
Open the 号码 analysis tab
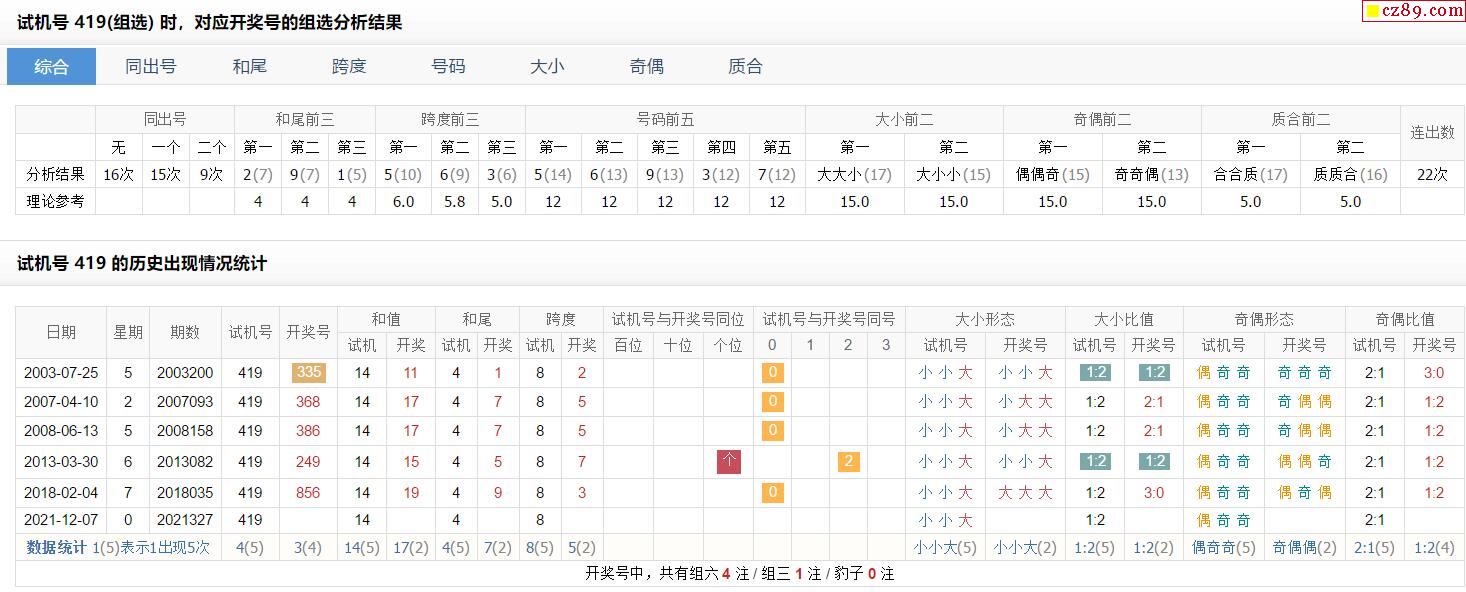(x=448, y=67)
